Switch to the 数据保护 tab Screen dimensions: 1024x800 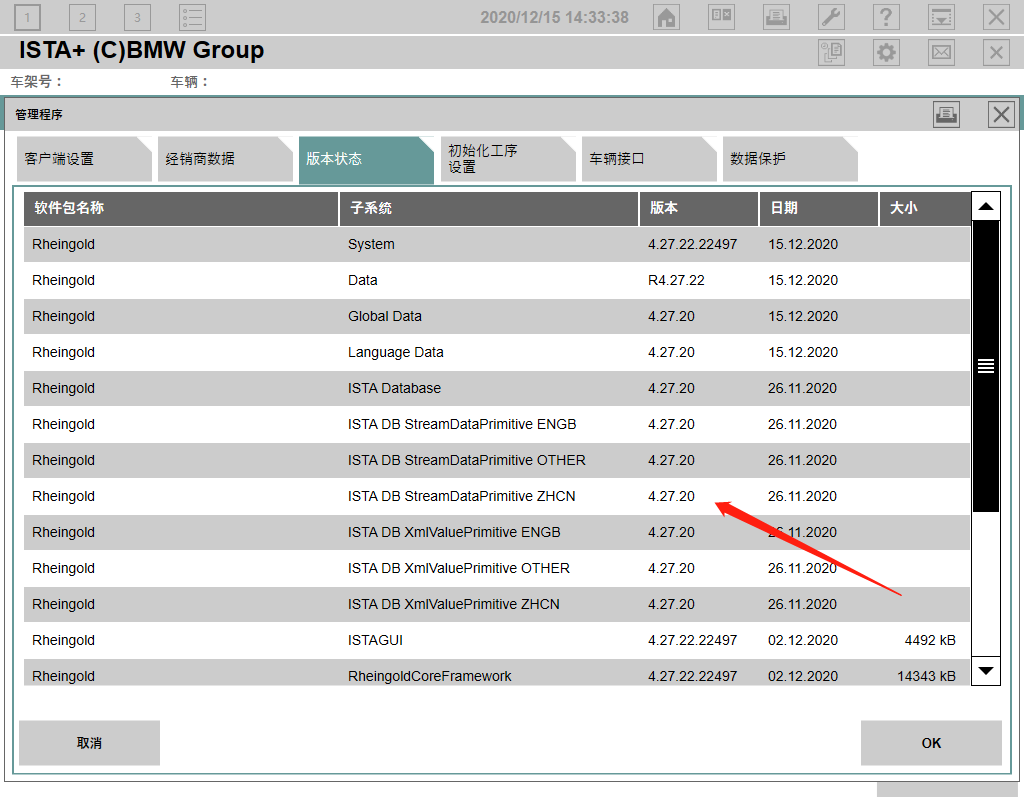[x=790, y=159]
